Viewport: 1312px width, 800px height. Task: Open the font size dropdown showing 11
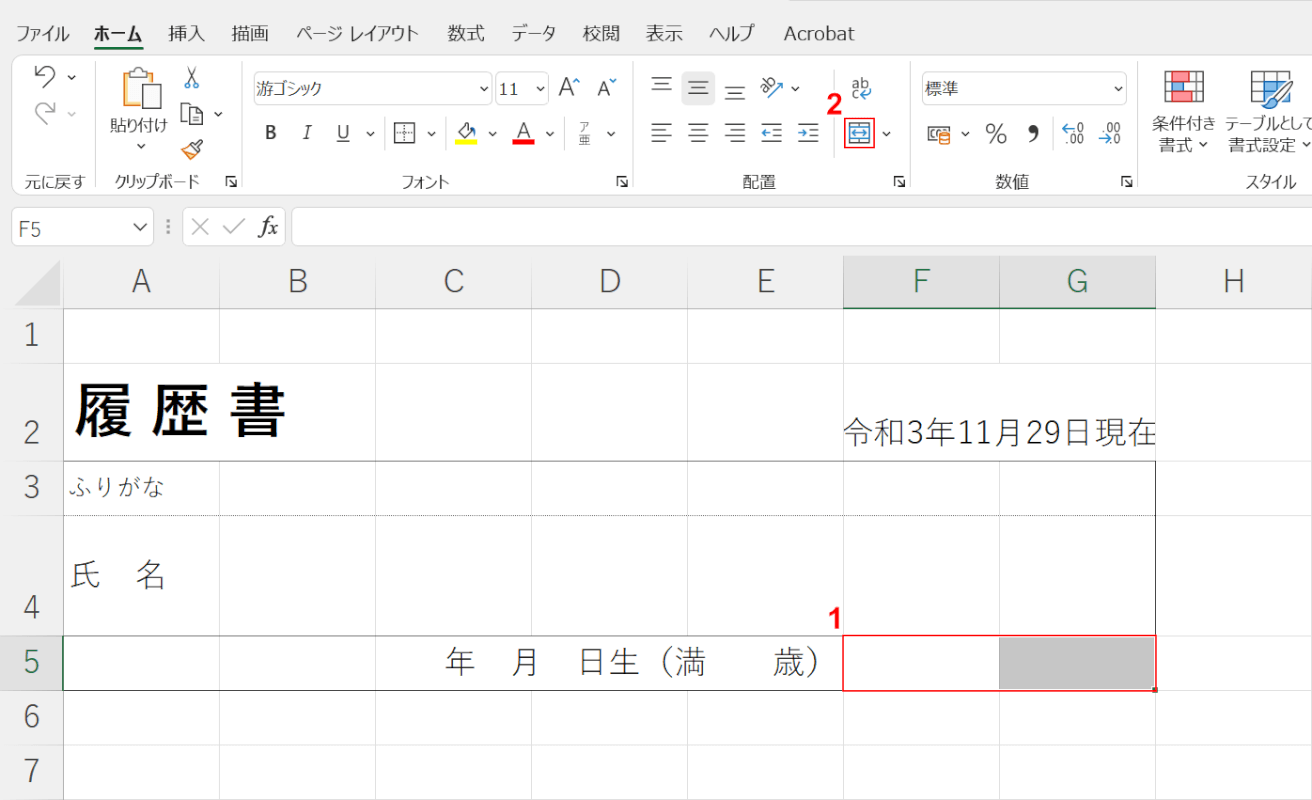coord(540,88)
